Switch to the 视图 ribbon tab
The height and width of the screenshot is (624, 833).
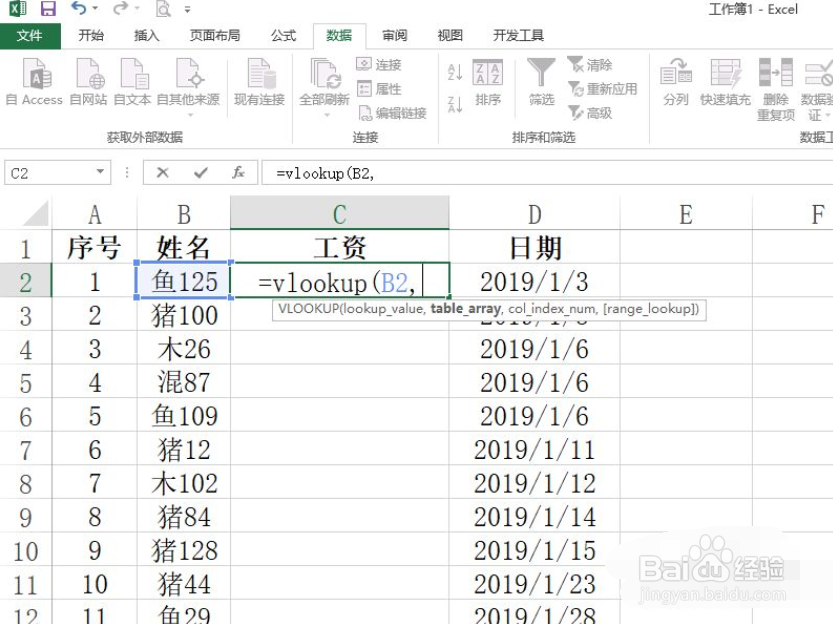coord(450,36)
